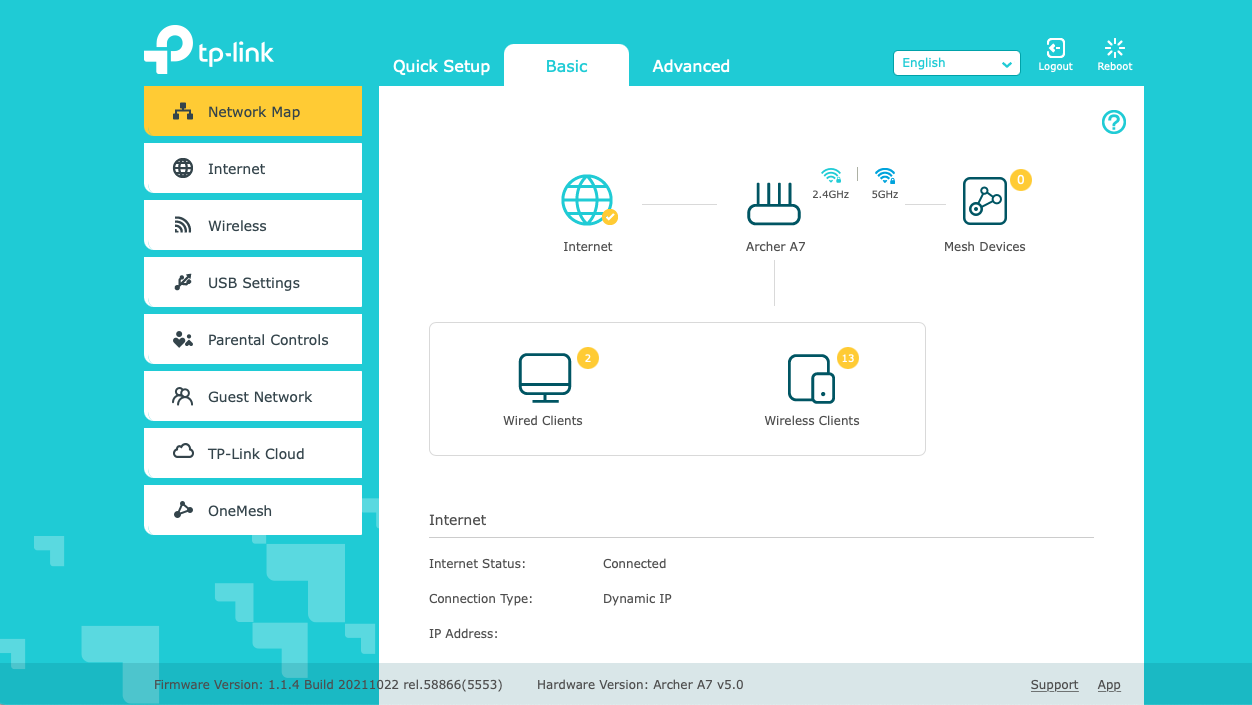Viewport: 1252px width, 705px height.
Task: Click the Firmware Version text in footer
Action: click(x=328, y=685)
